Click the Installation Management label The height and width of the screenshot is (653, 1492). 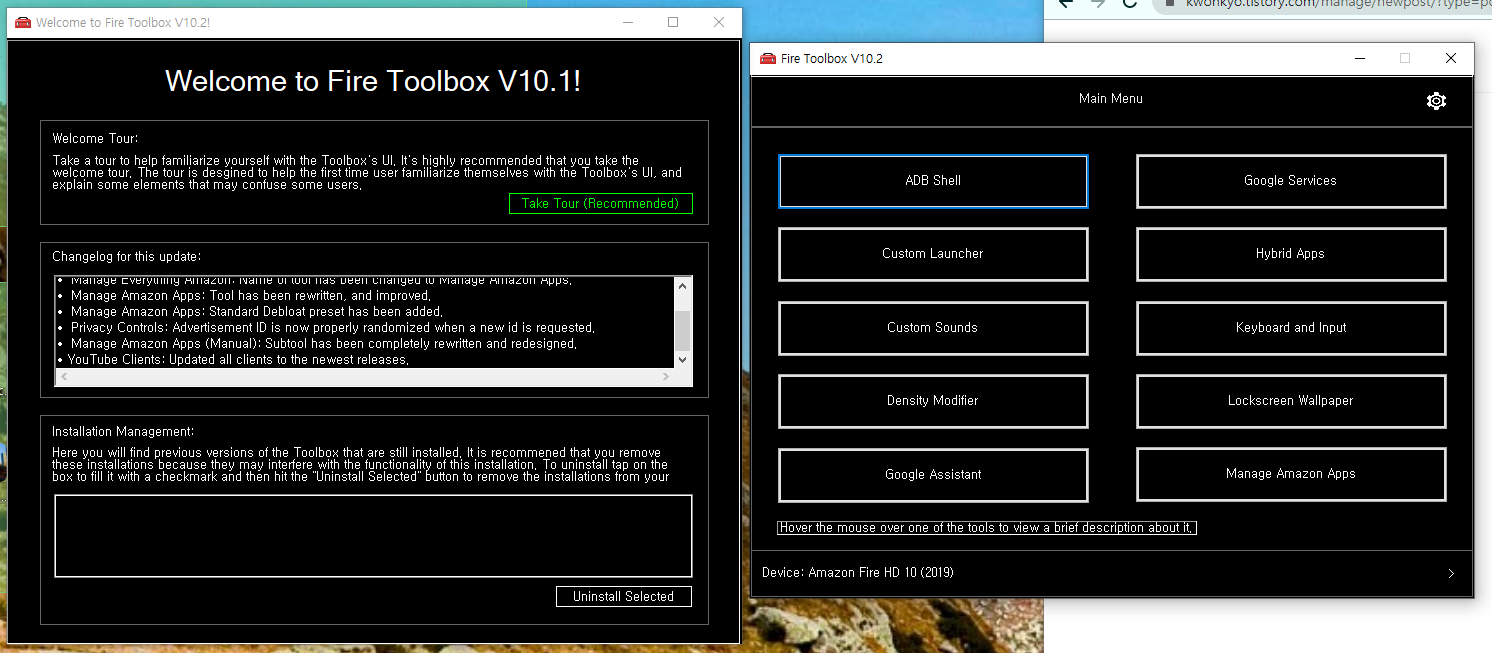tap(123, 432)
